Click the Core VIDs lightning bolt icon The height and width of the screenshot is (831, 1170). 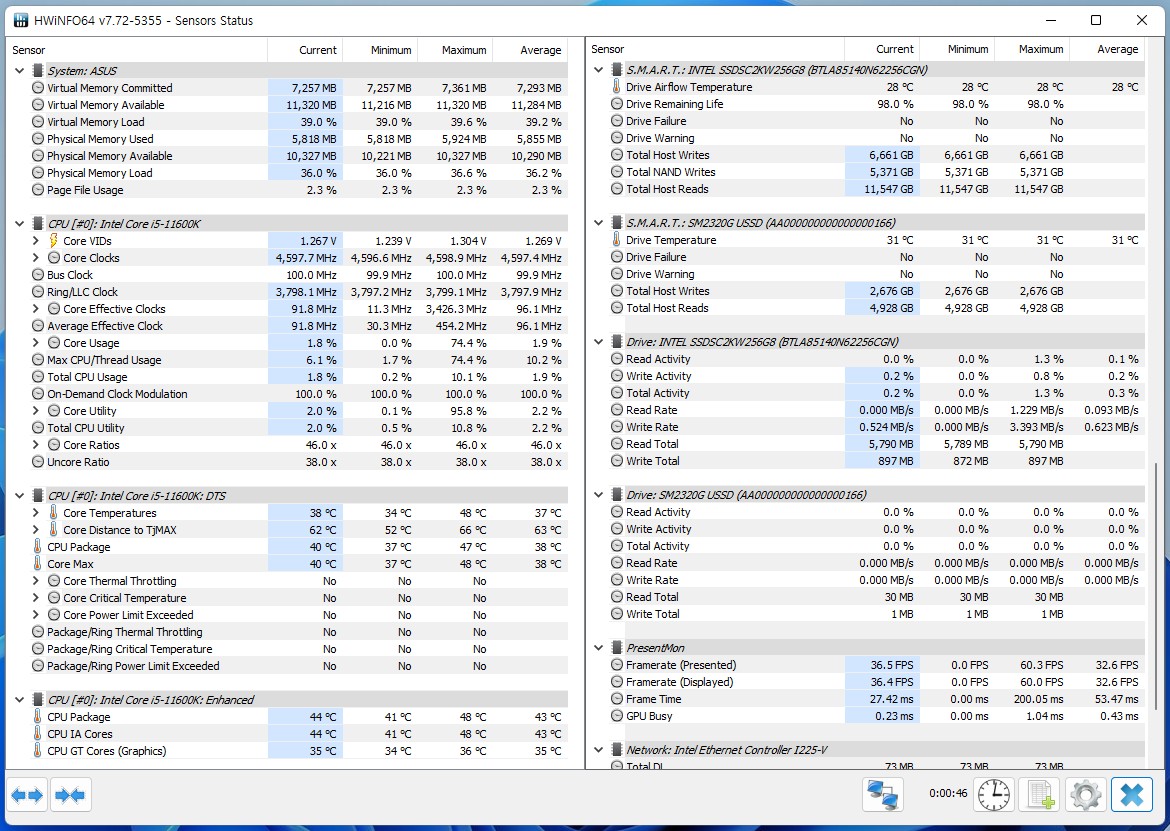54,240
